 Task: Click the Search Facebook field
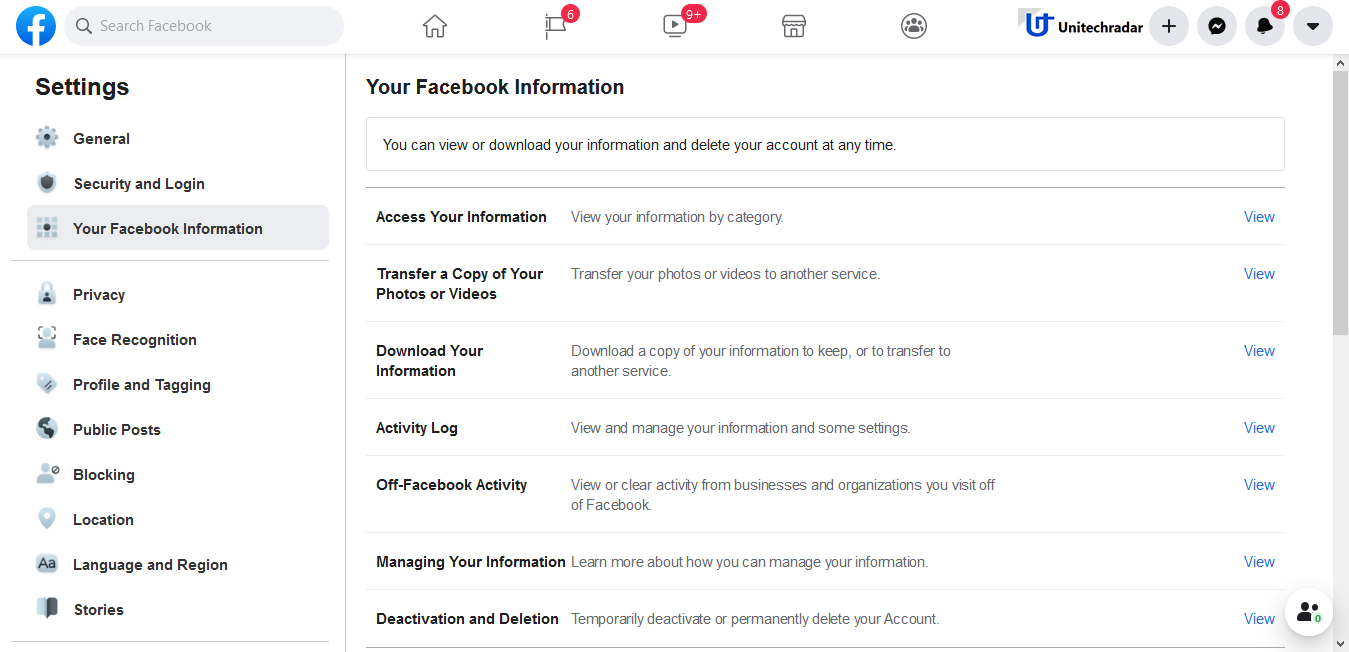pos(204,26)
